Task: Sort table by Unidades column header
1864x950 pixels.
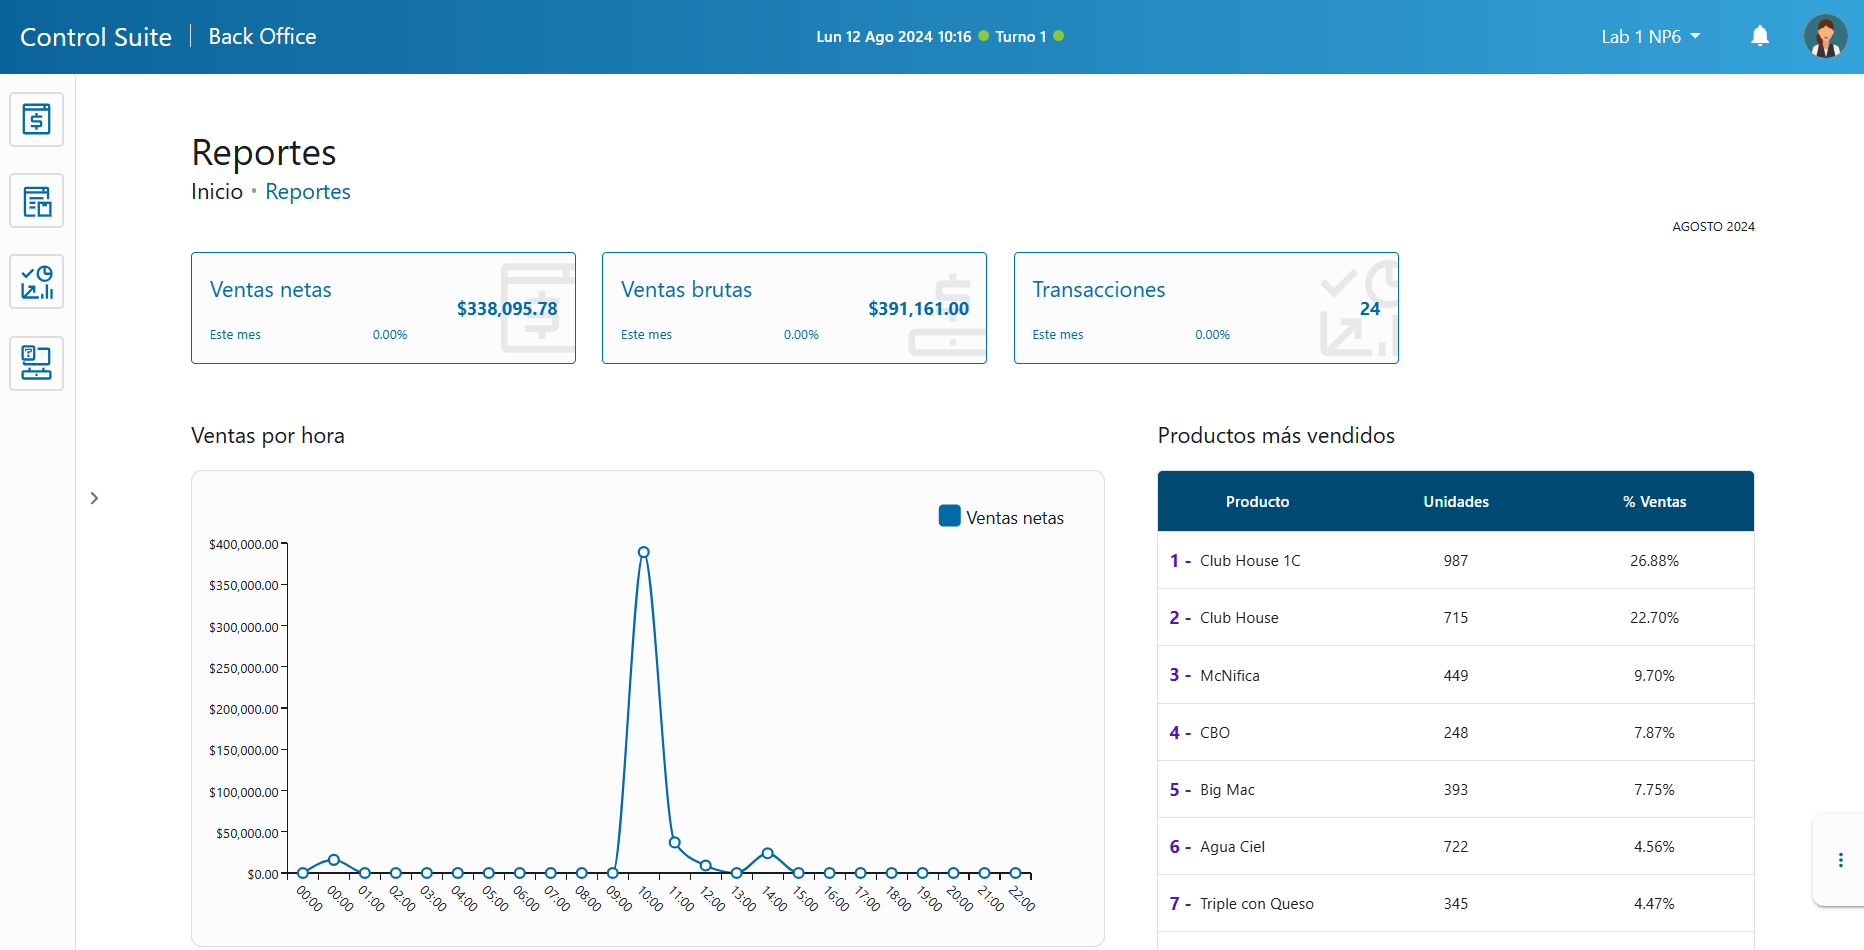Action: click(x=1456, y=502)
